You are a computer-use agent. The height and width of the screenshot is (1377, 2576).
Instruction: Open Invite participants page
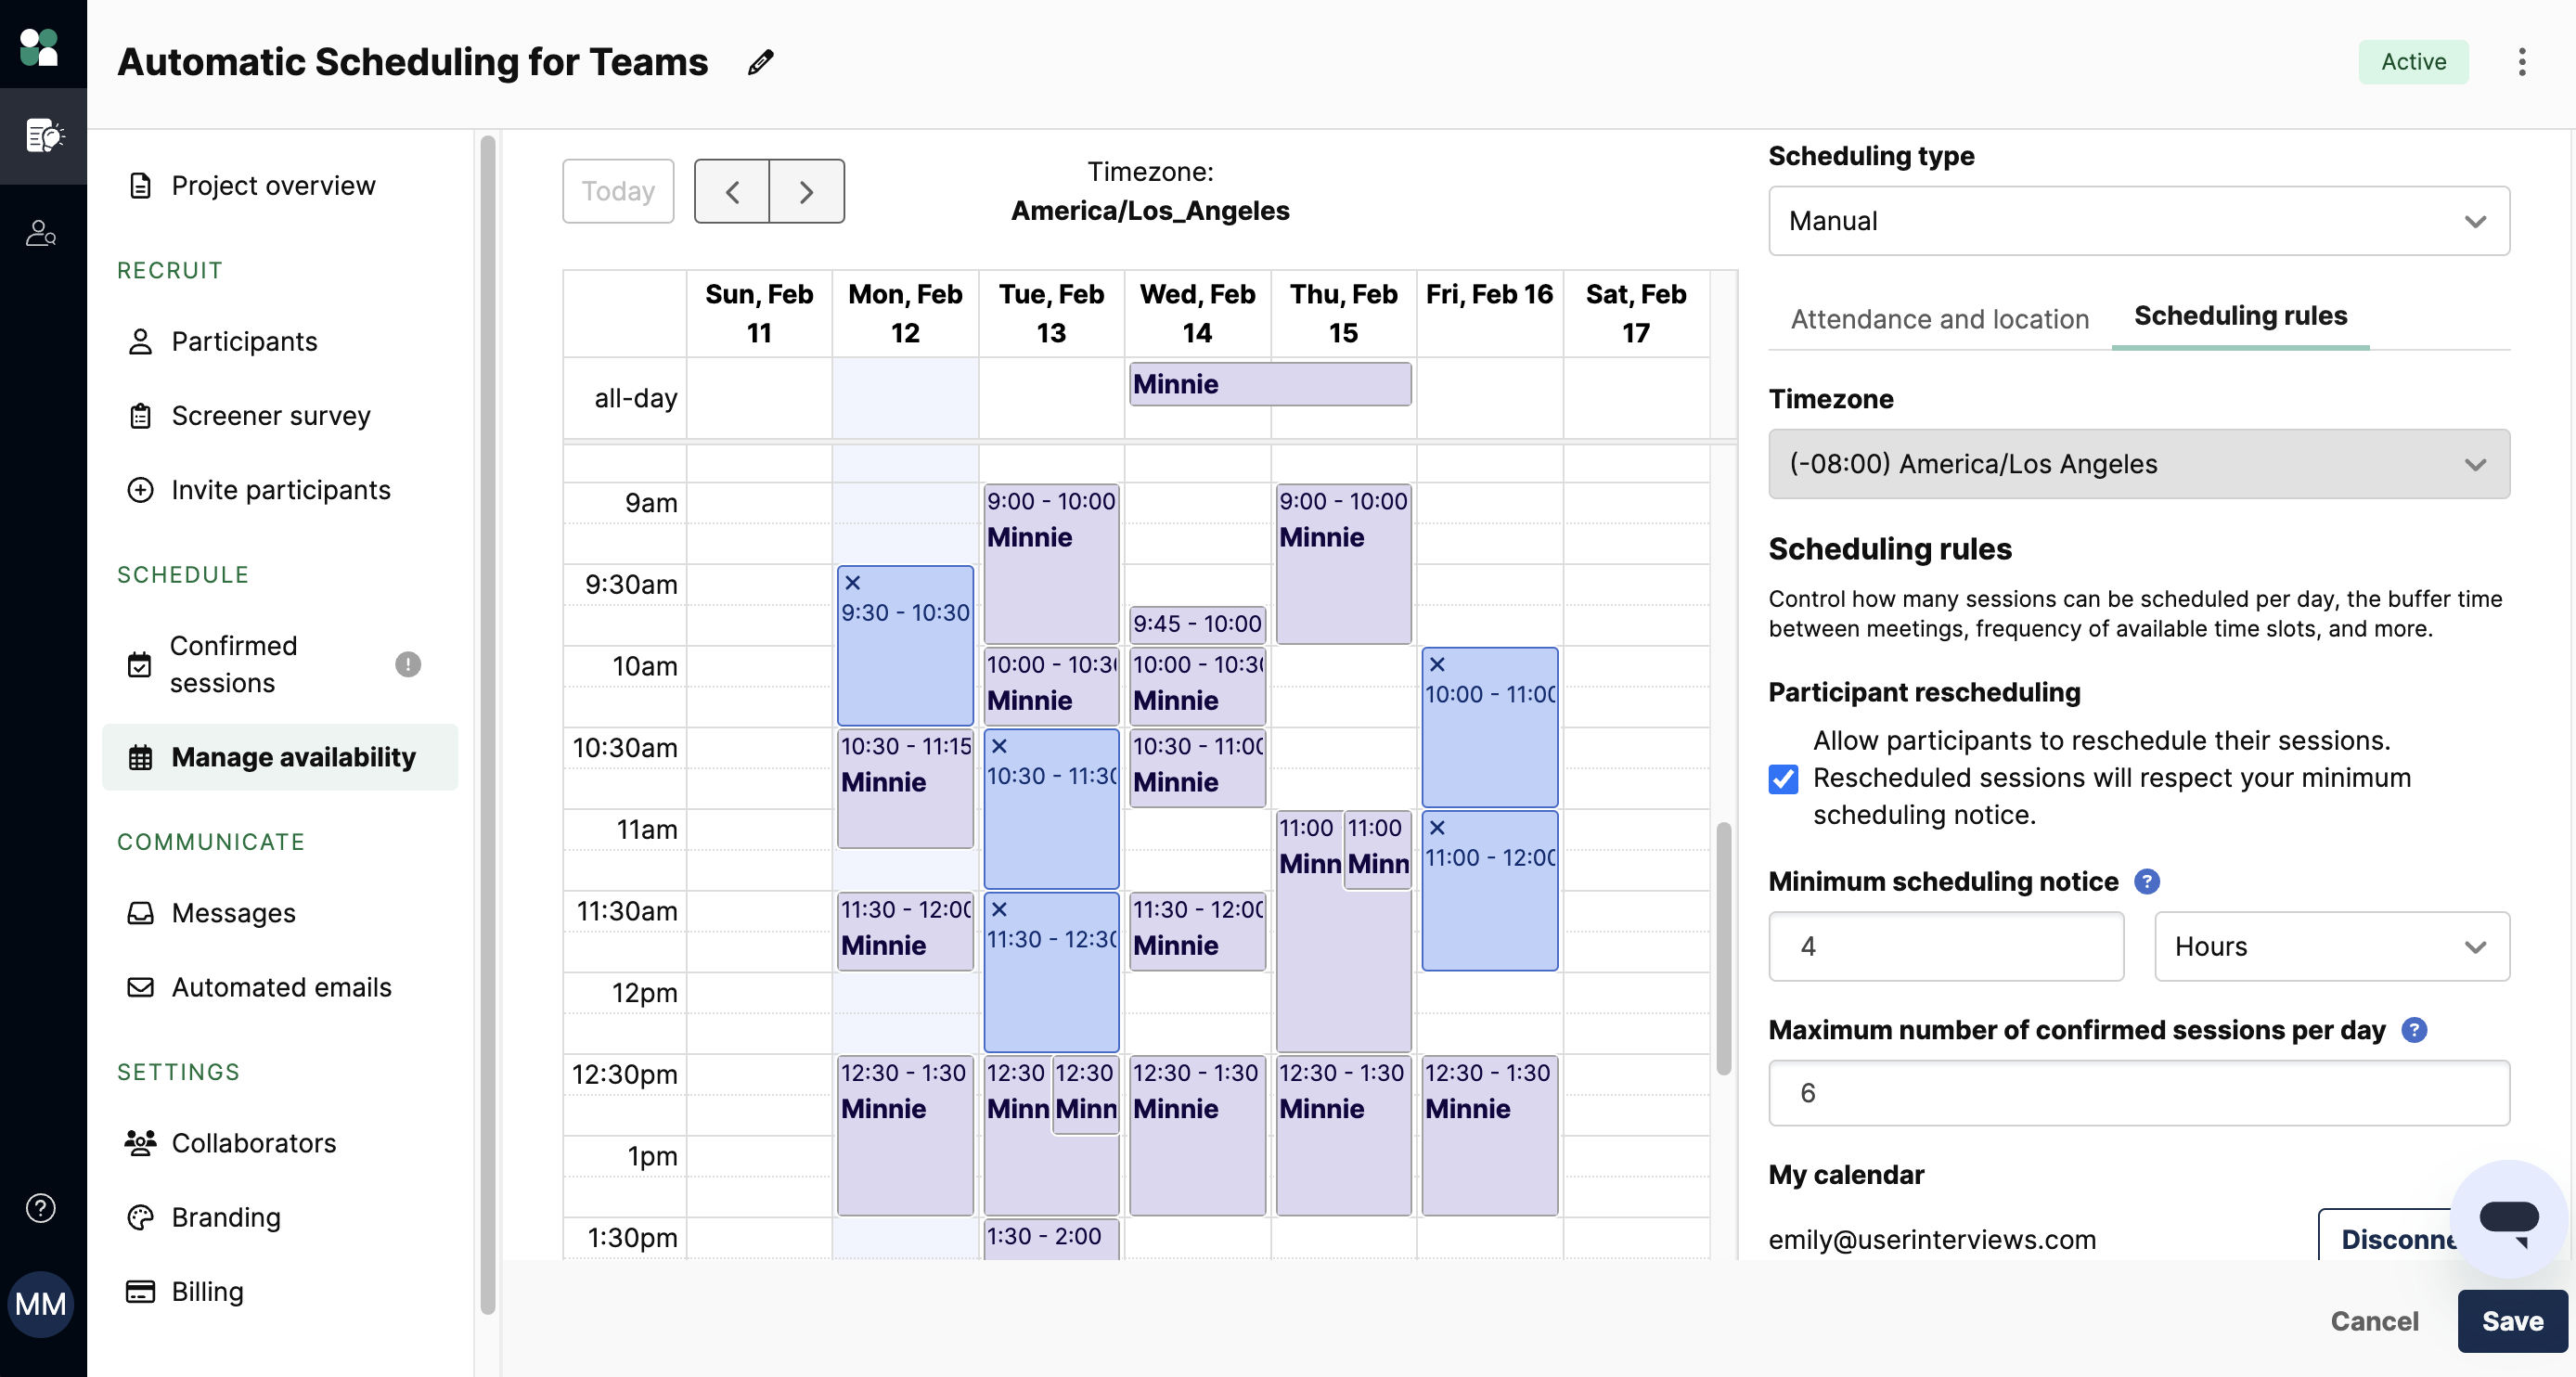(280, 490)
